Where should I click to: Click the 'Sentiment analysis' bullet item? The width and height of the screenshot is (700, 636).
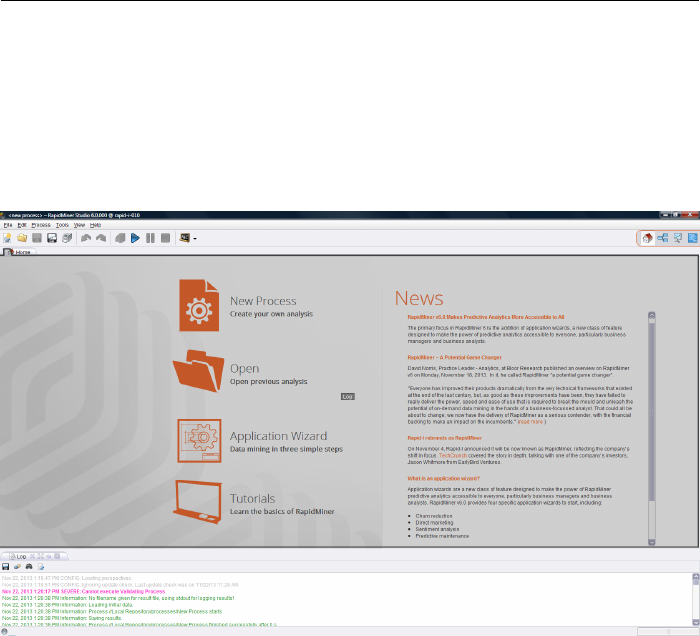click(x=438, y=530)
